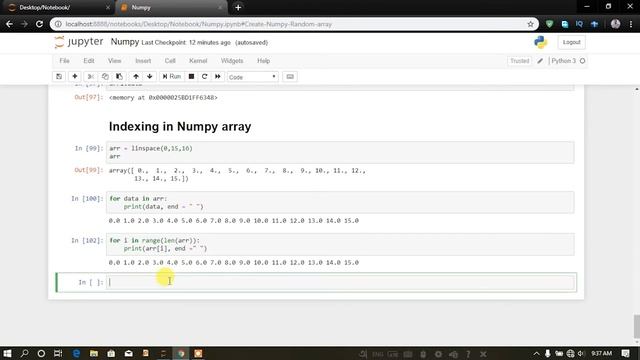Open Microsoft Edge from the taskbar

(x=76, y=353)
